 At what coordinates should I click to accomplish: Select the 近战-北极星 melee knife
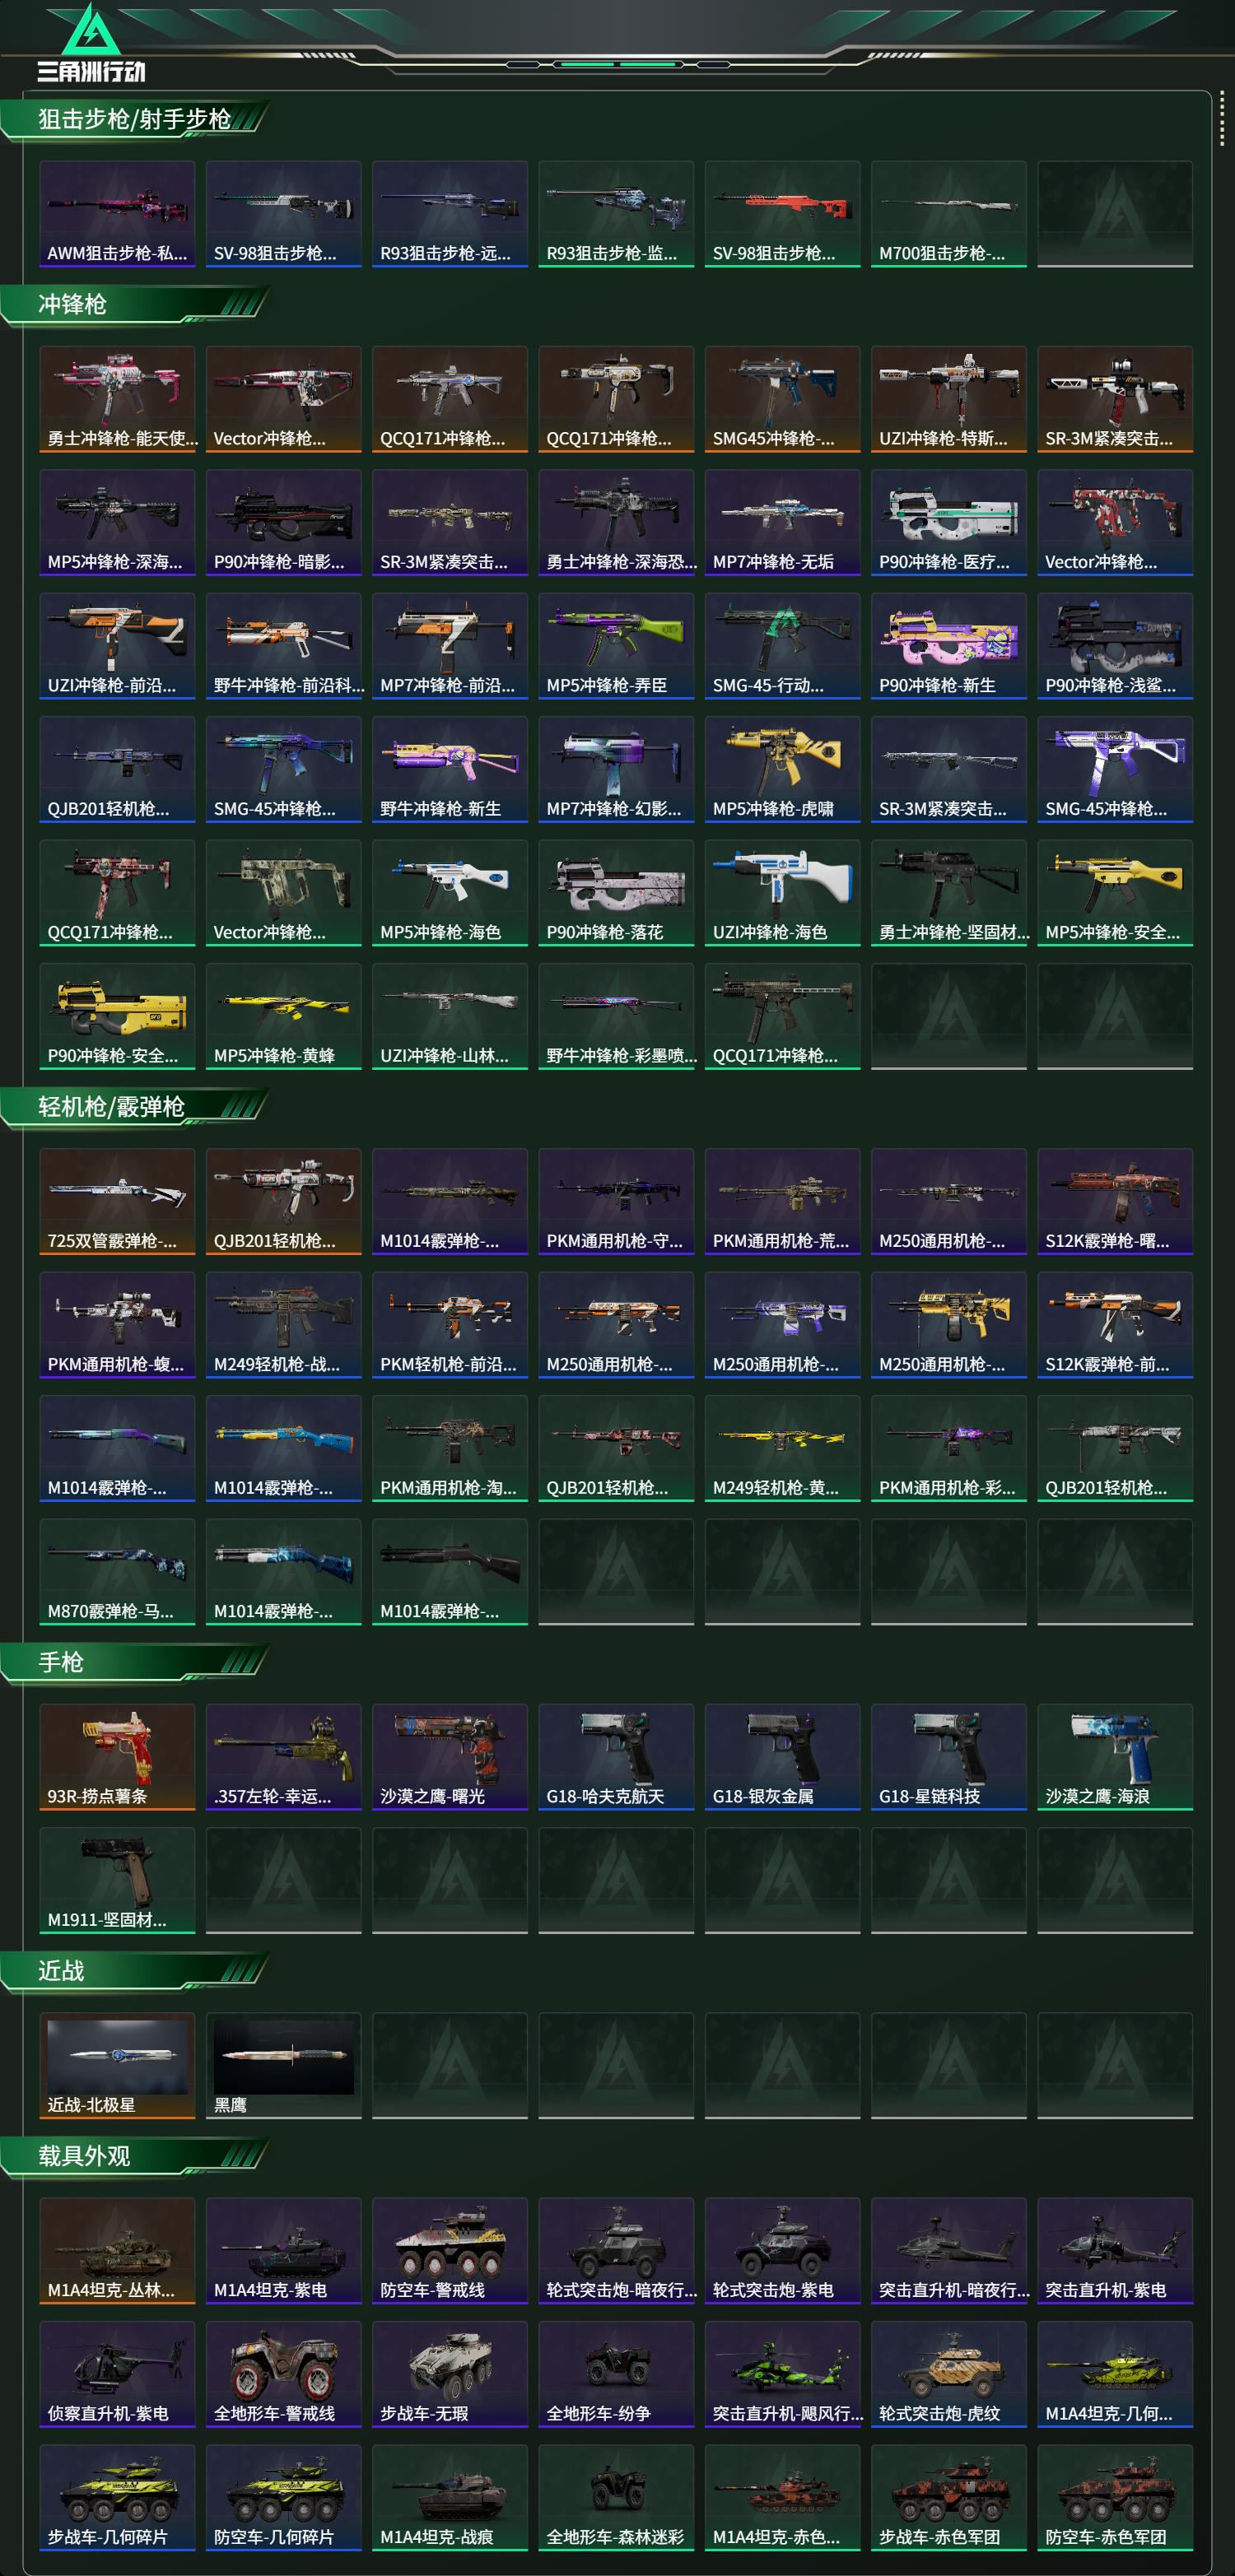[x=117, y=2065]
